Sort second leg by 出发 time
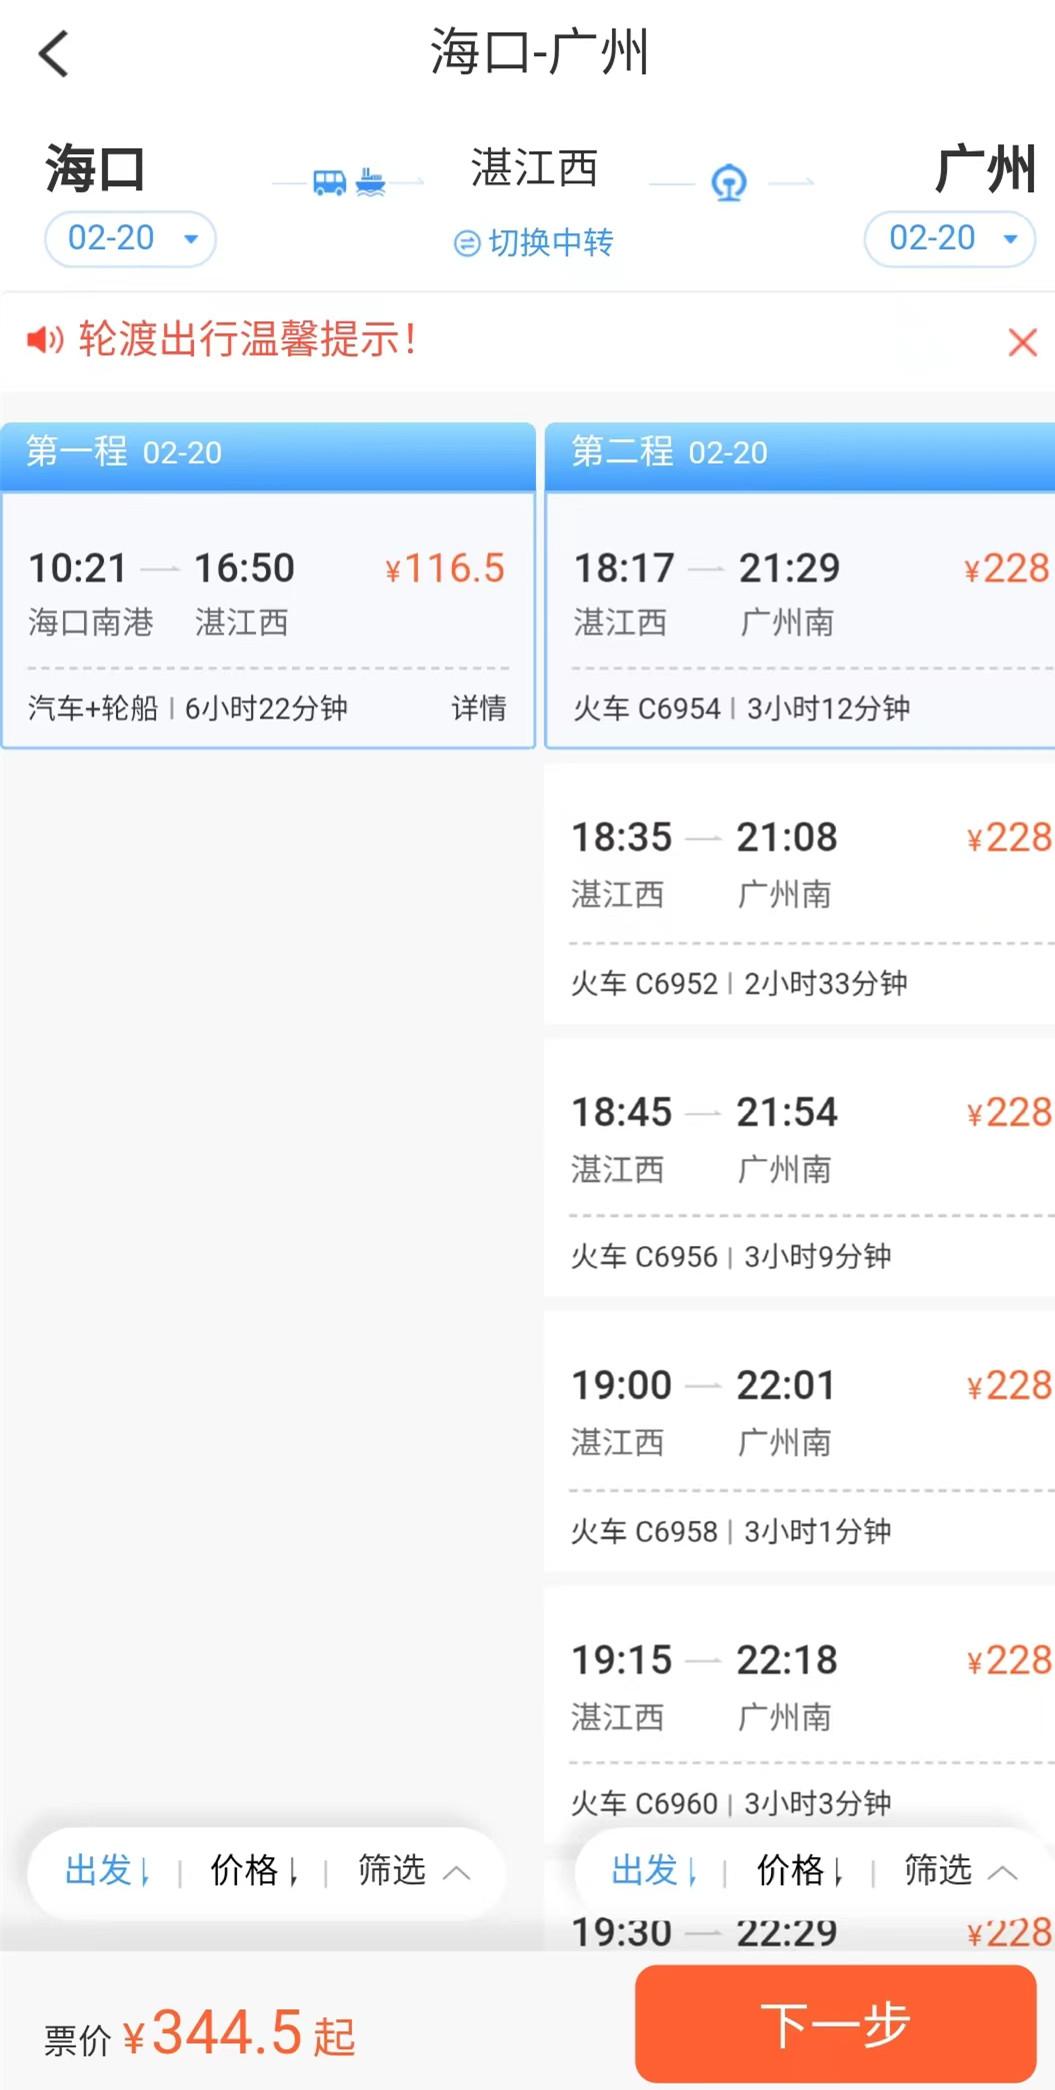 pos(654,1870)
